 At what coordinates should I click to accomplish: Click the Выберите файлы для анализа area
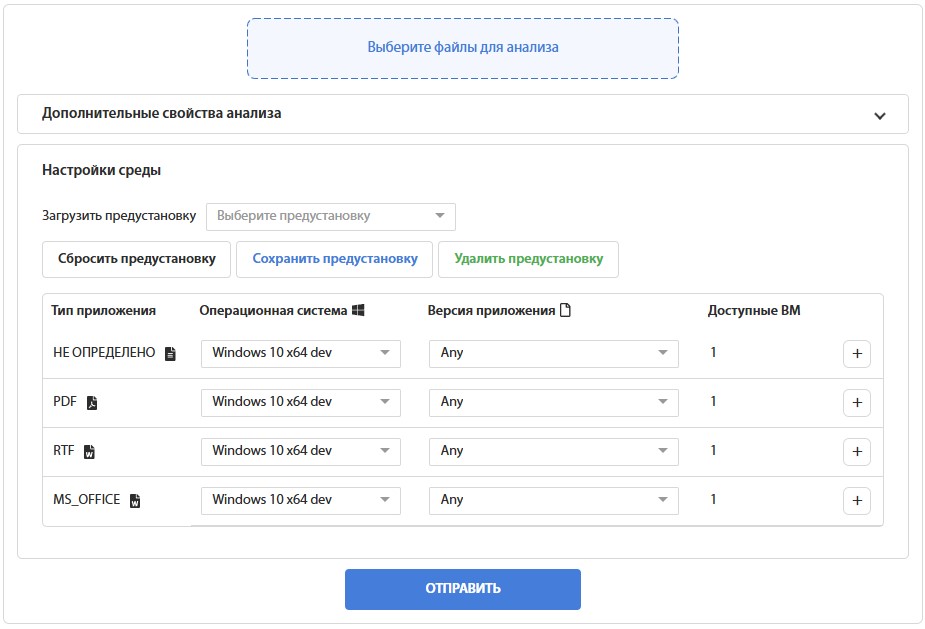pyautogui.click(x=462, y=47)
